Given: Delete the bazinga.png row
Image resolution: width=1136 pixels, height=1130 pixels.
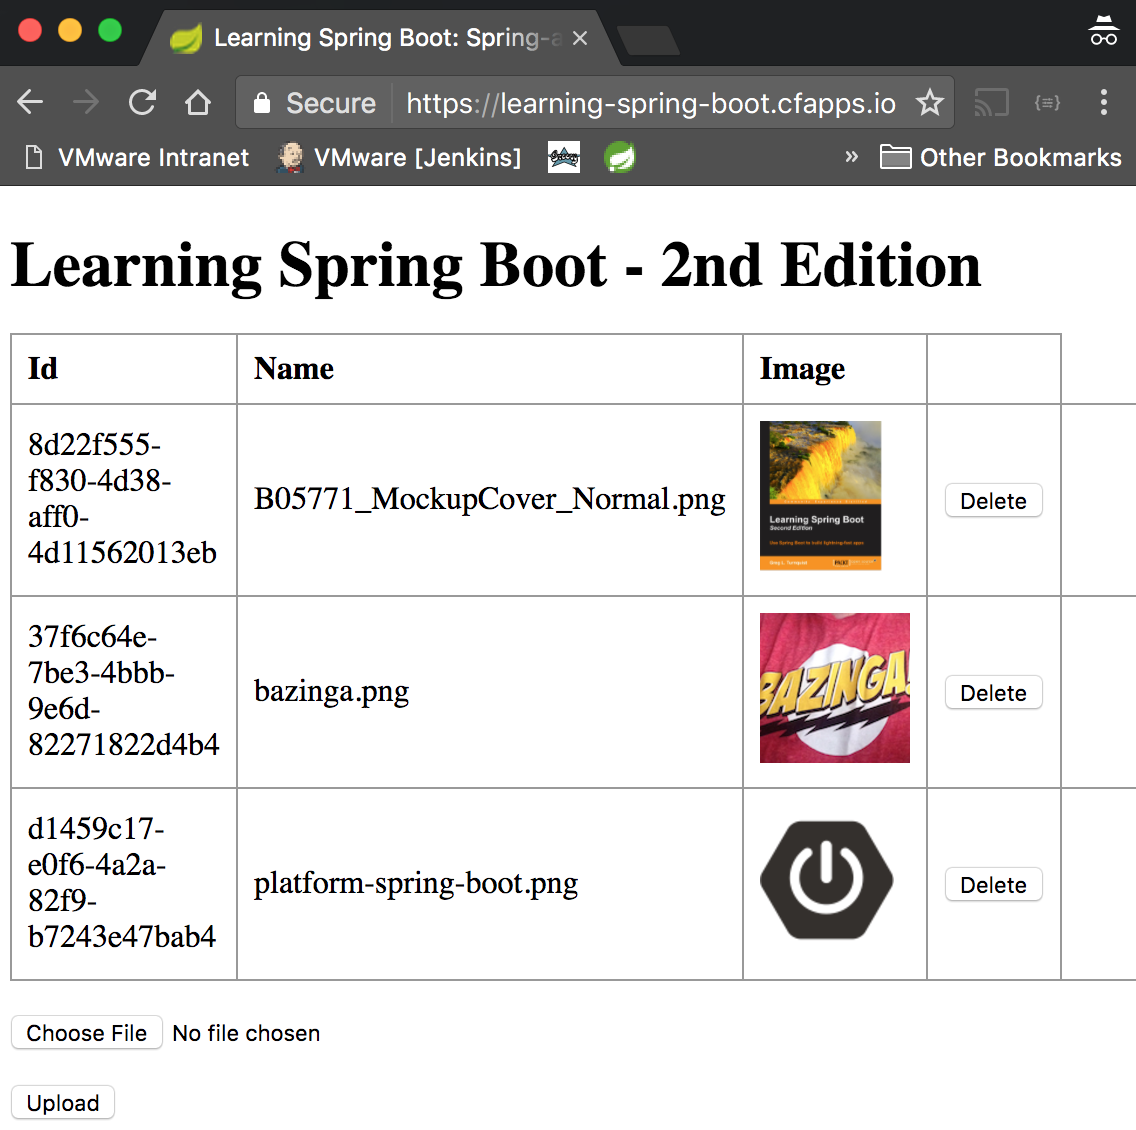Looking at the screenshot, I should coord(993,692).
